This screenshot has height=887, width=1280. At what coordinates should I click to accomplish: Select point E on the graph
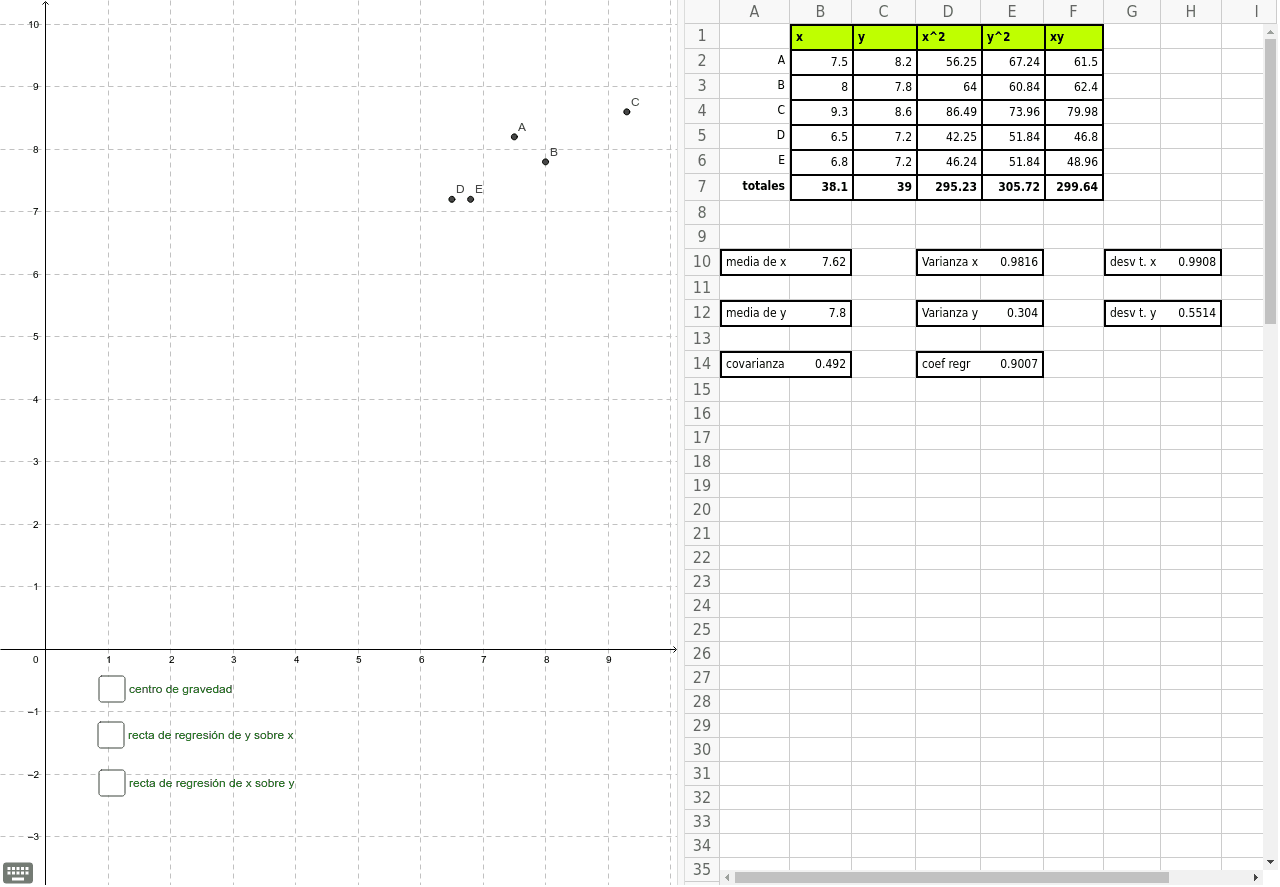point(471,199)
